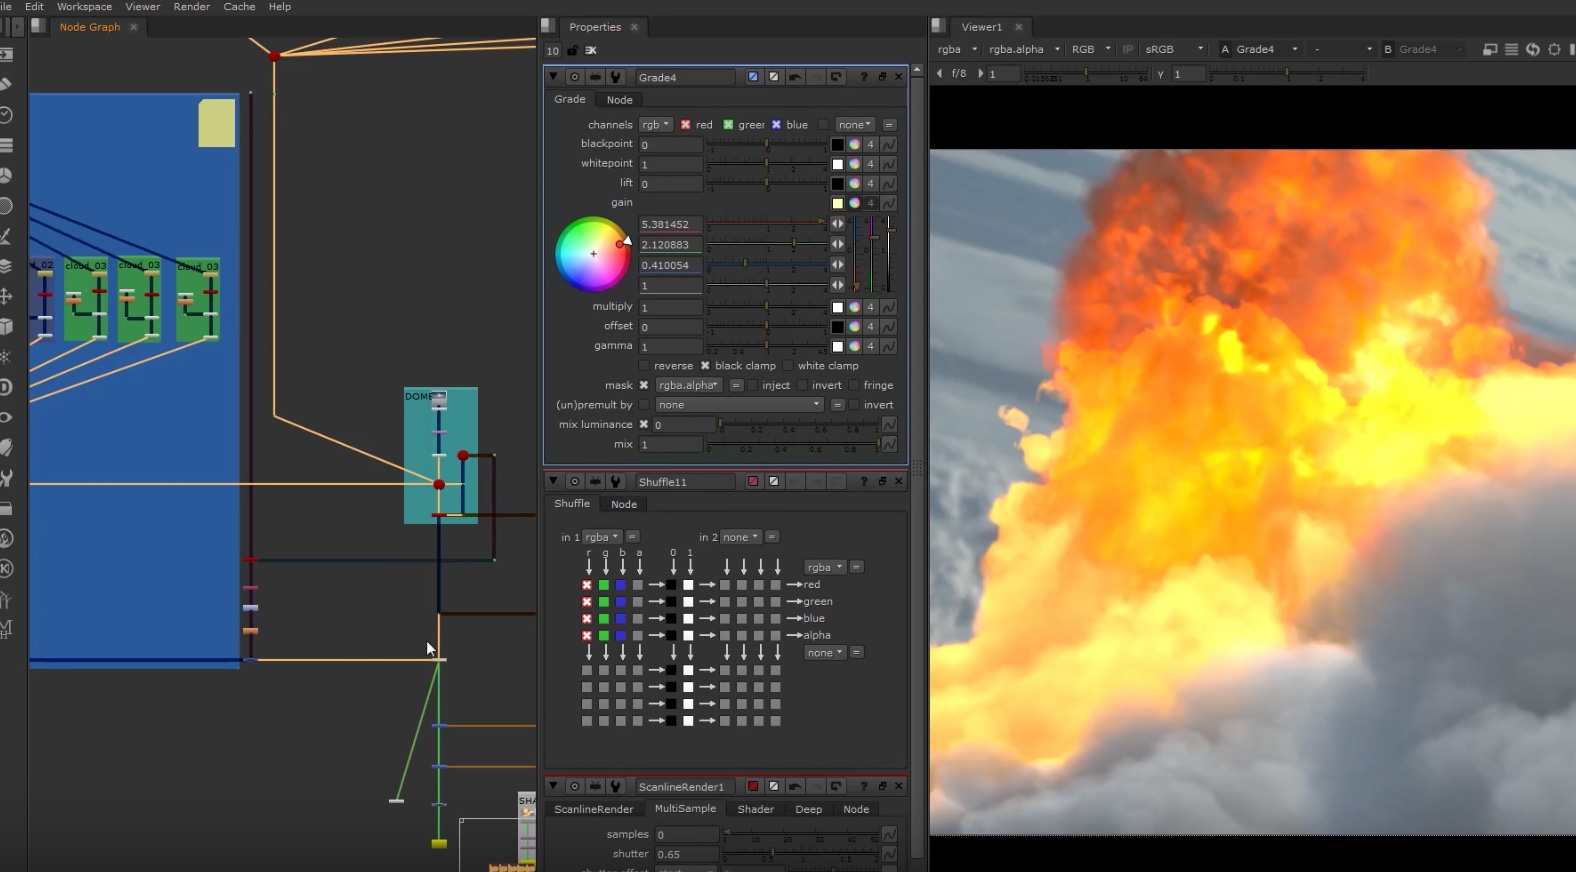
Task: Toggle the mask enable checkbox
Action: [x=644, y=385]
